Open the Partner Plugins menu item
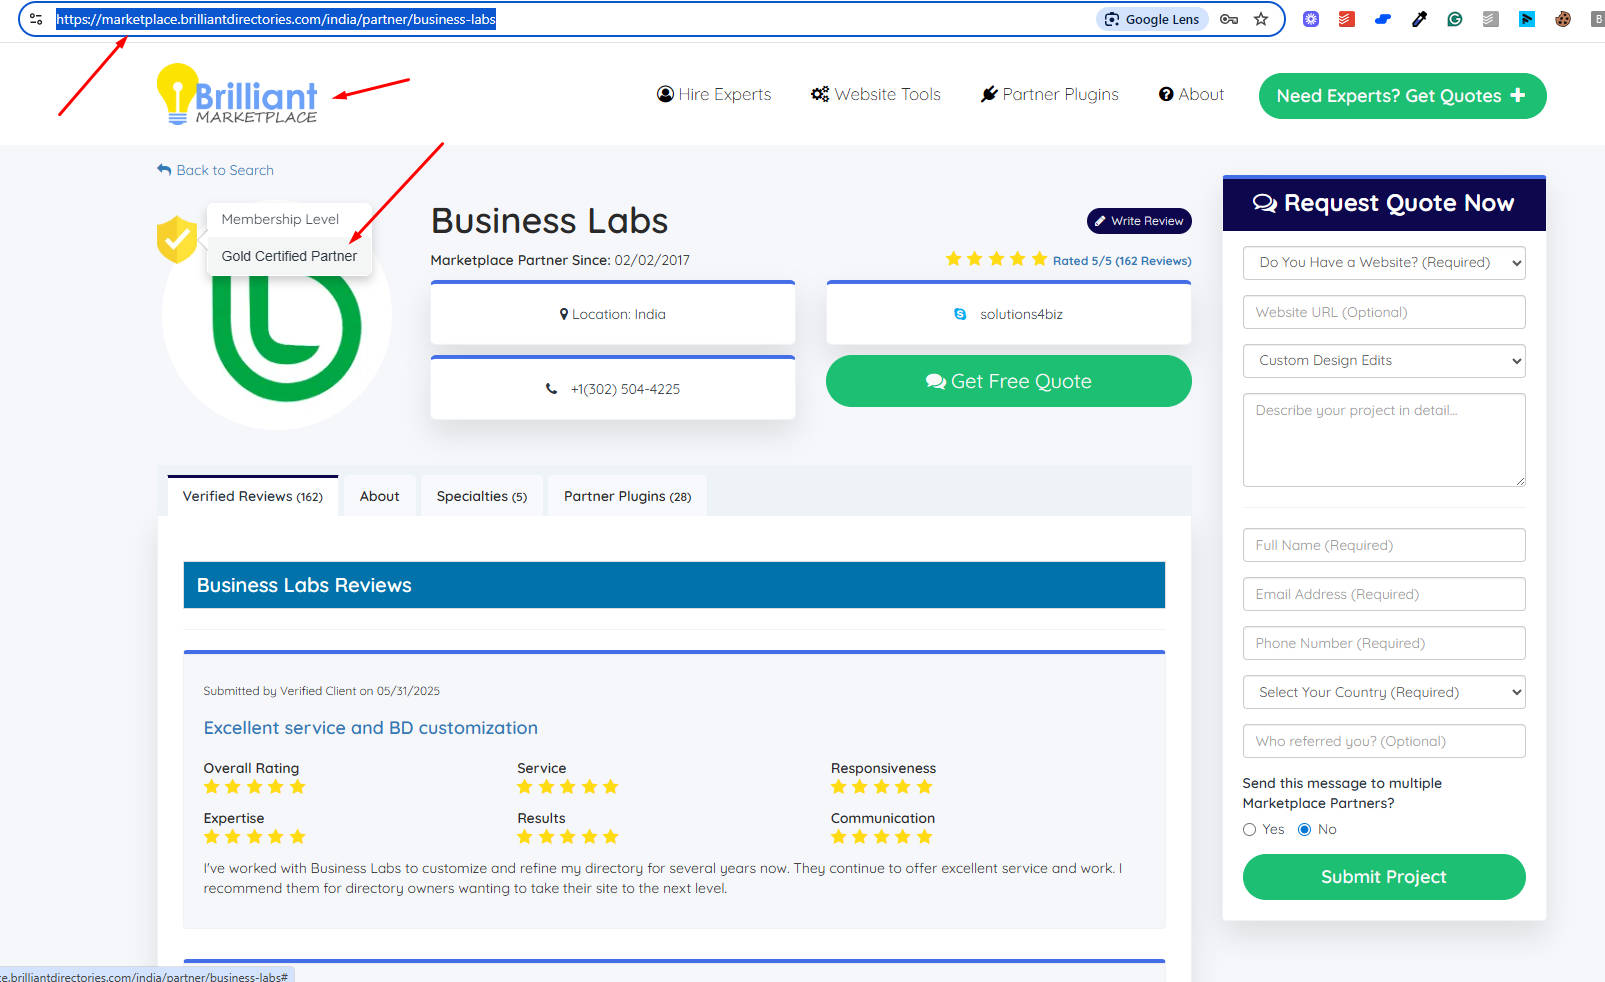Screen dimensions: 1605x982 pos(1049,94)
